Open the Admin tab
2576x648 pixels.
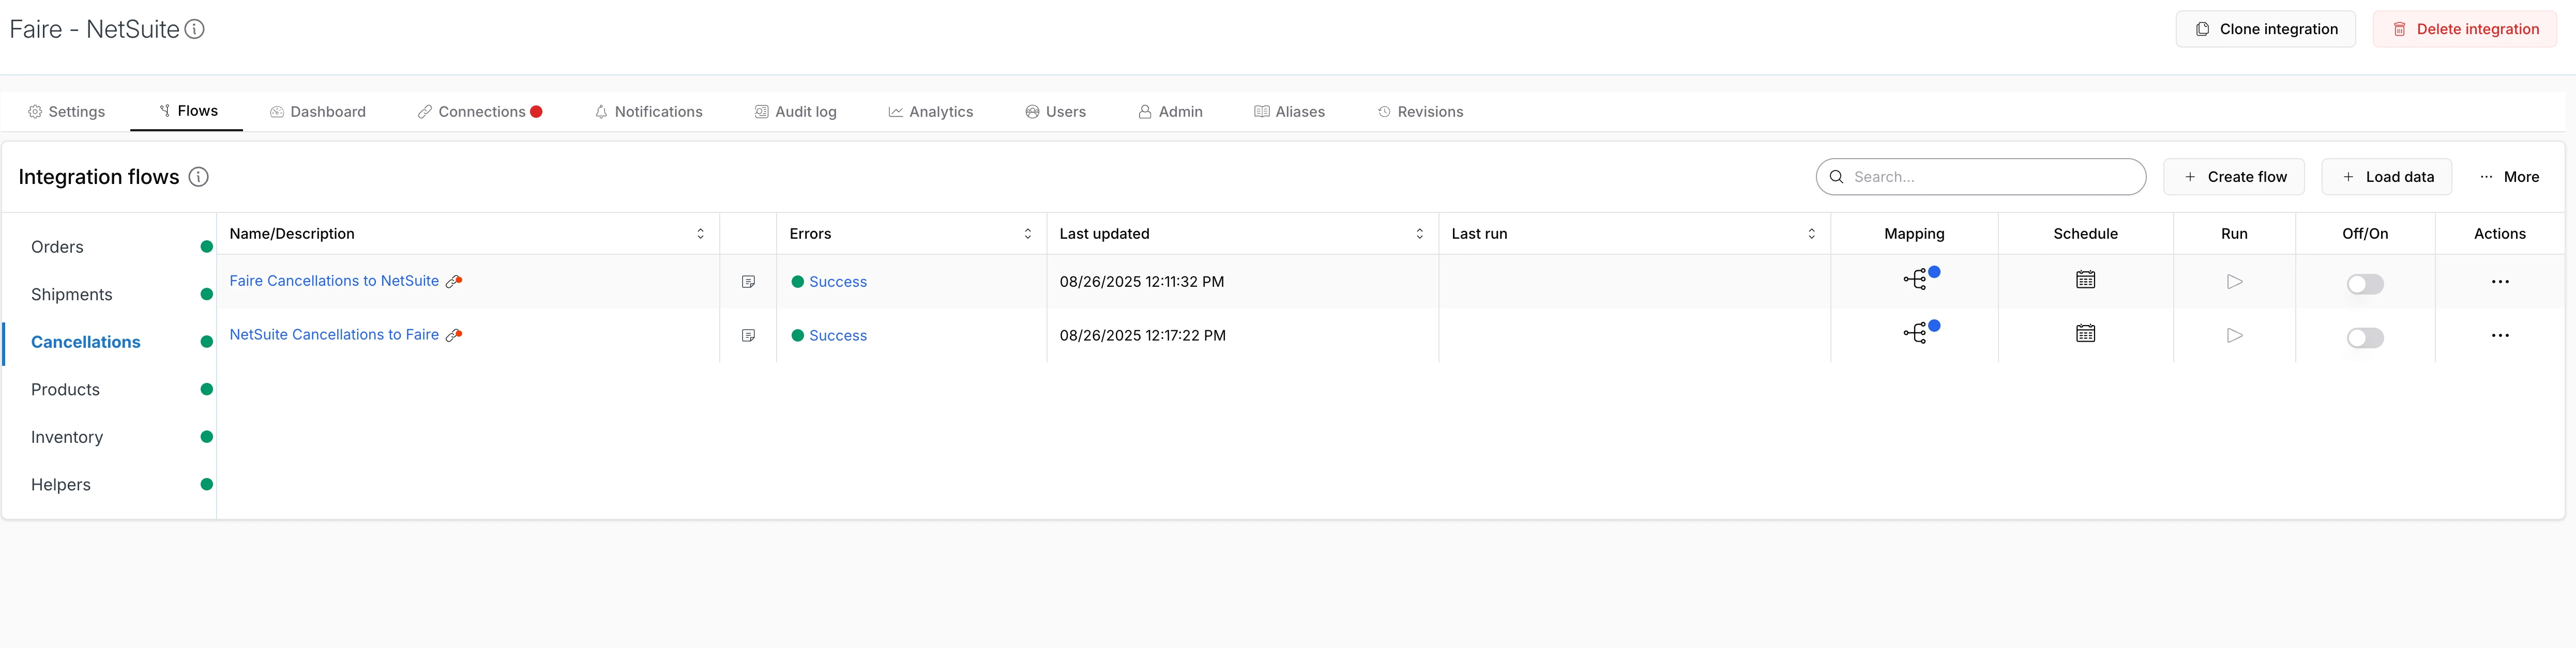click(1170, 112)
